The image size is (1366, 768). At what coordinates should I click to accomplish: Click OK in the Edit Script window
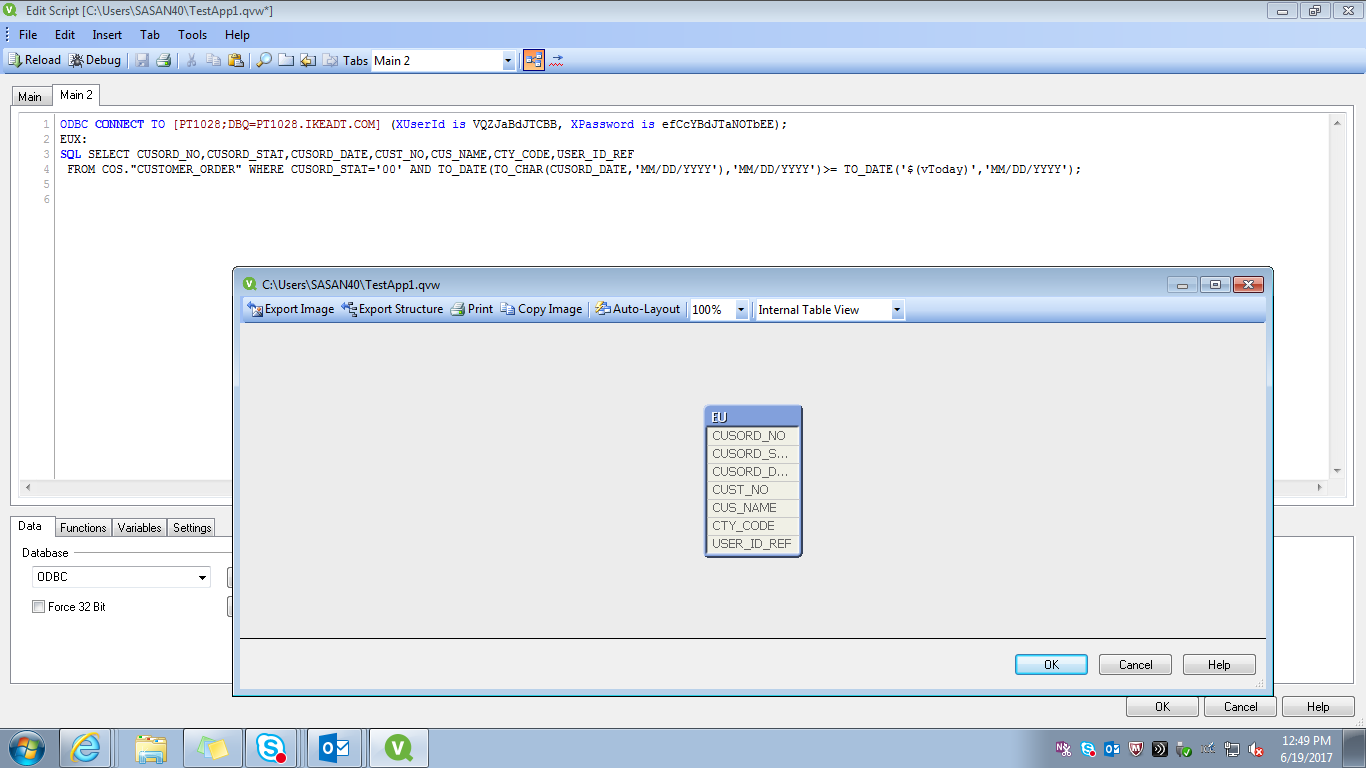pyautogui.click(x=1162, y=707)
